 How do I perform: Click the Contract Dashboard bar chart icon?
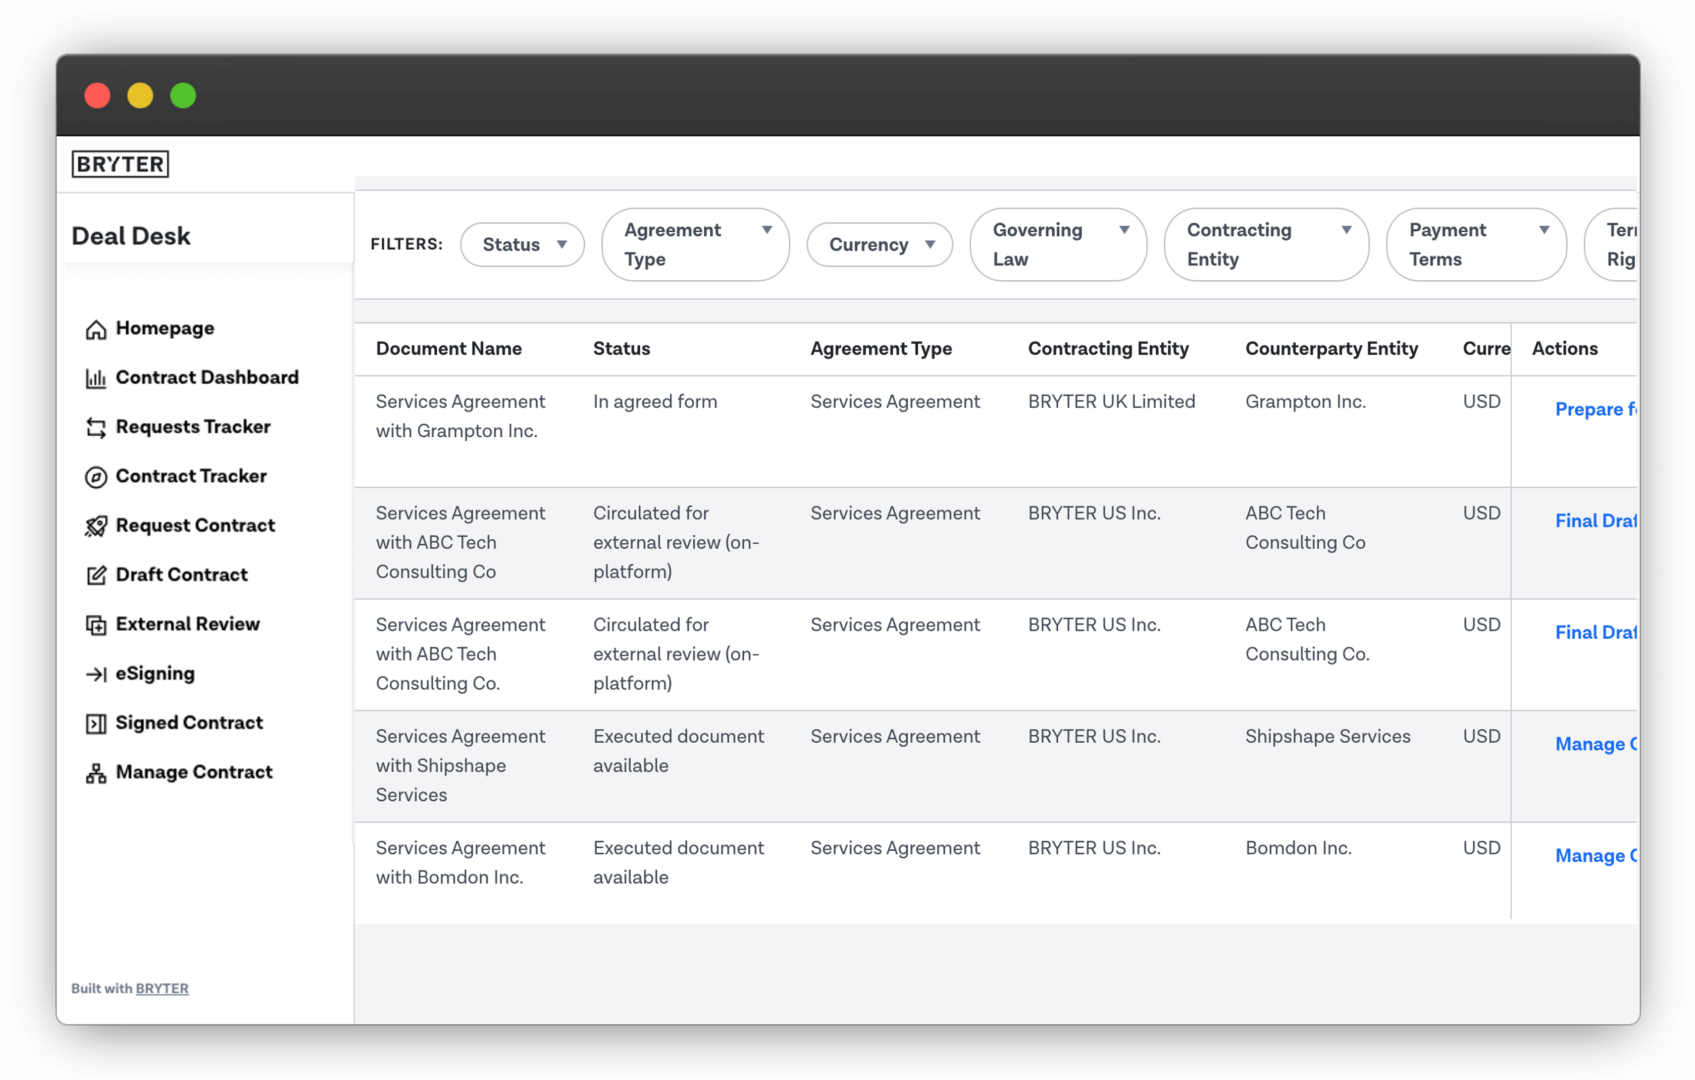[x=96, y=378]
